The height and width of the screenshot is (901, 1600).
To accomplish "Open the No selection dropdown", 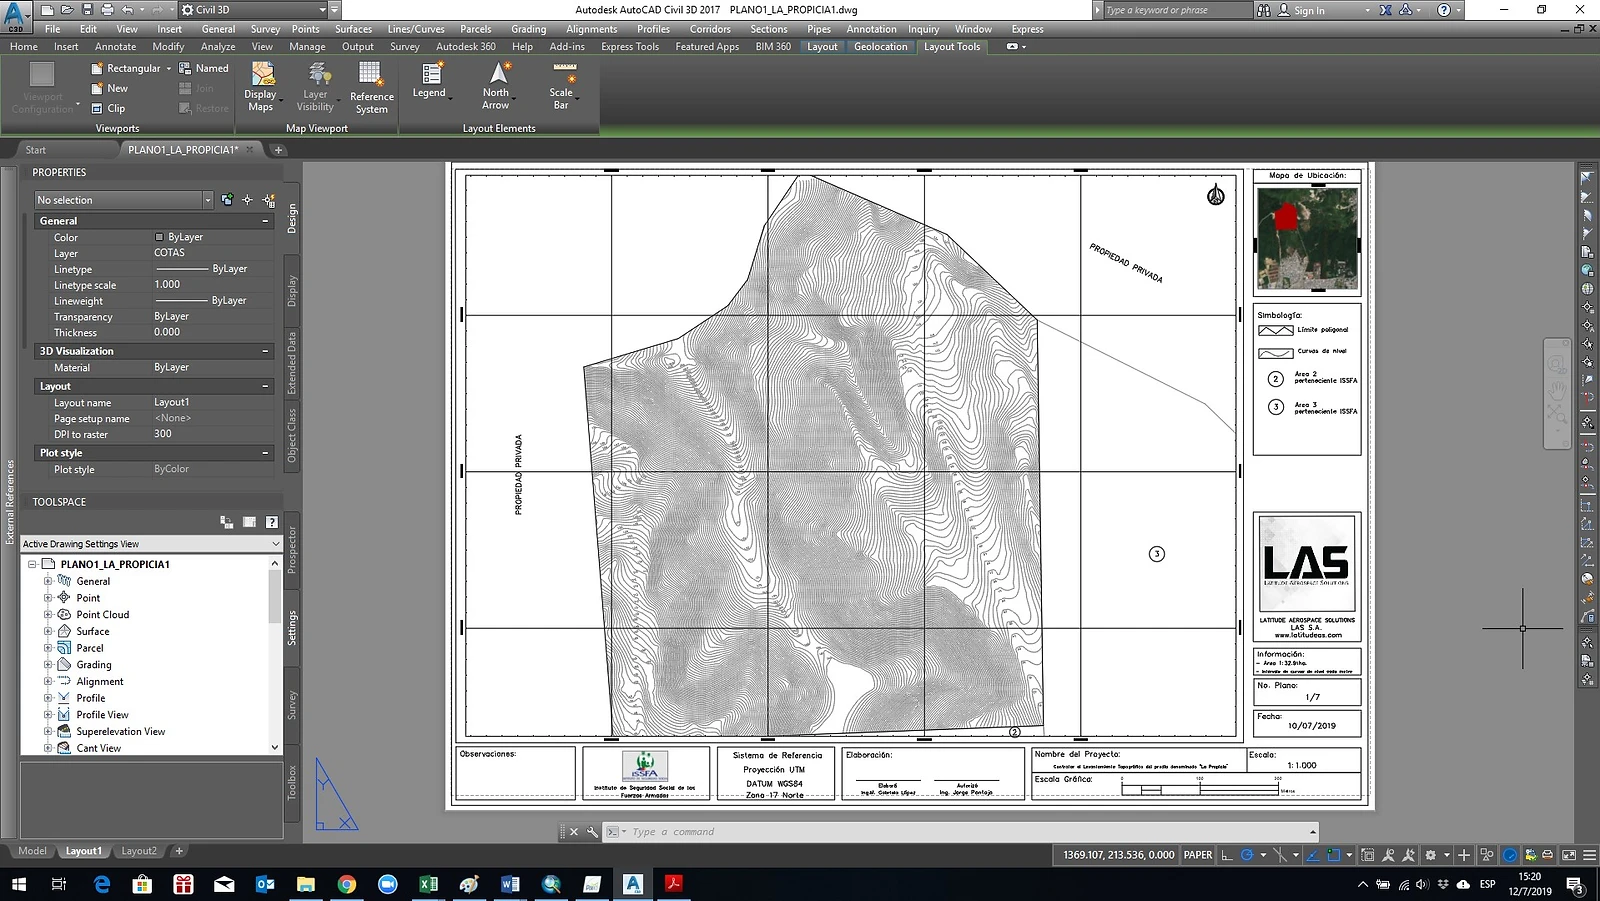I will [124, 200].
